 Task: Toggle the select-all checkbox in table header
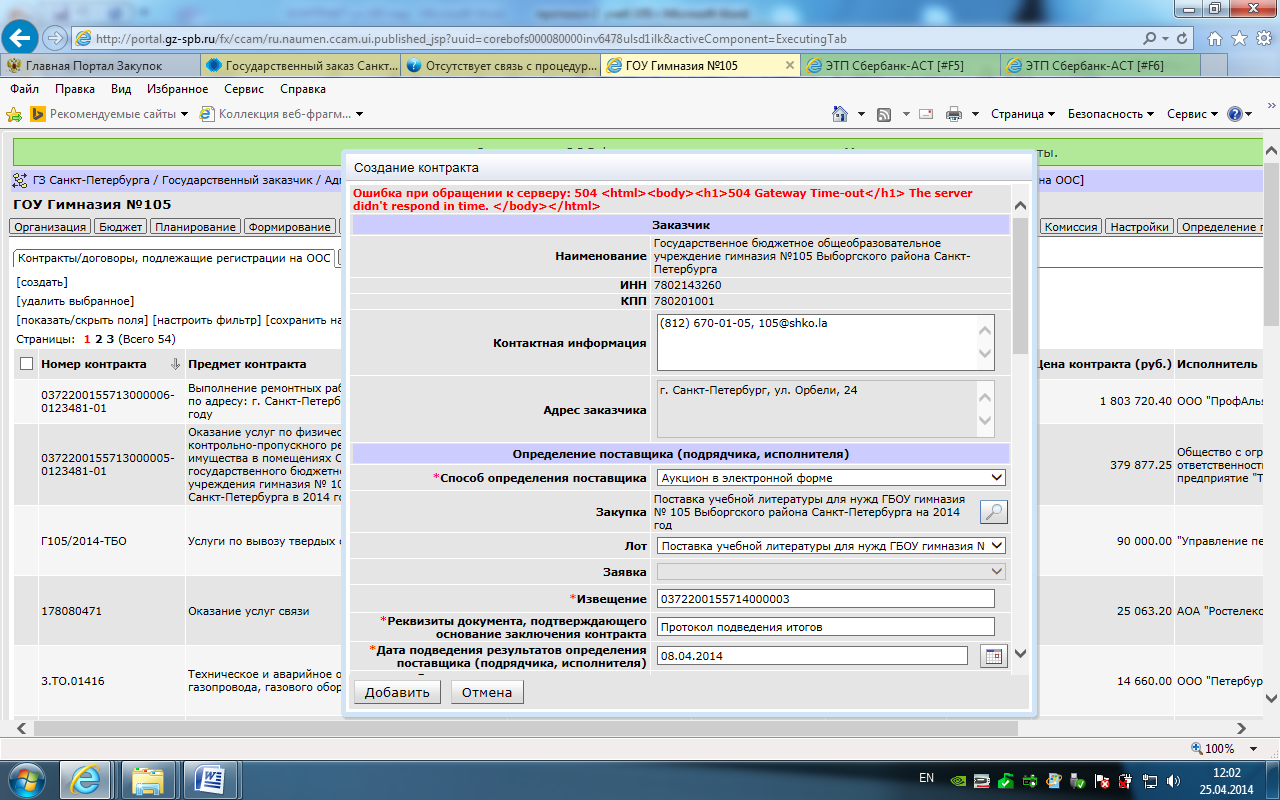(x=26, y=364)
